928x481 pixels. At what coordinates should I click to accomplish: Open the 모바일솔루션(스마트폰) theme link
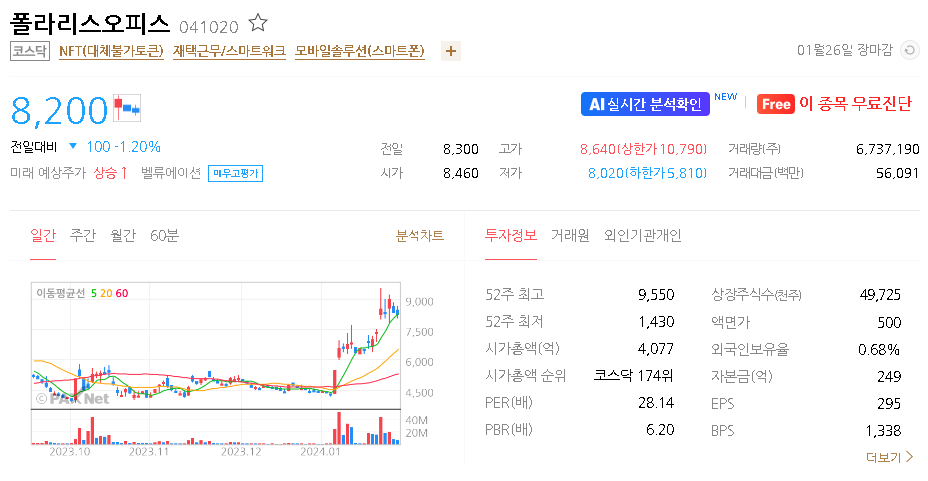tap(360, 51)
